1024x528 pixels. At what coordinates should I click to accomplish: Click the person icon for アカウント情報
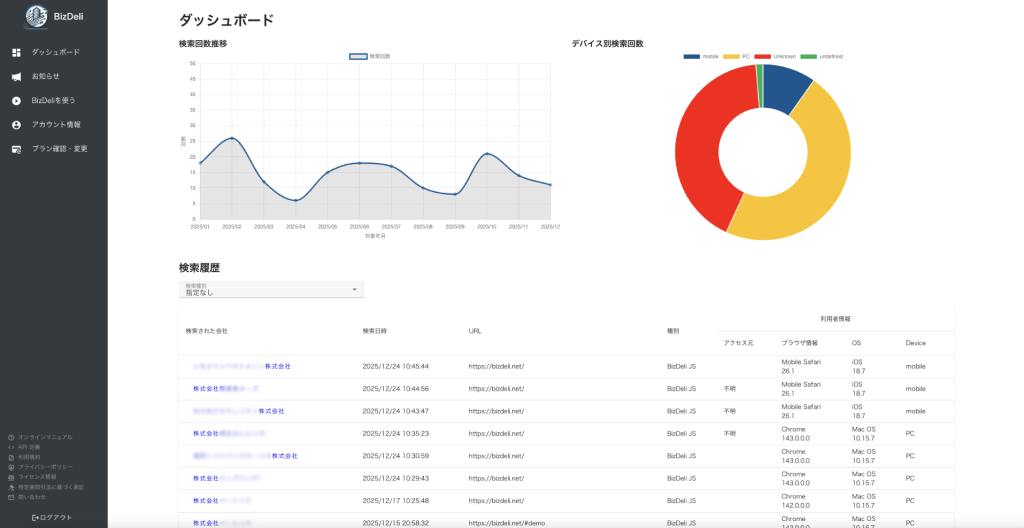point(16,125)
